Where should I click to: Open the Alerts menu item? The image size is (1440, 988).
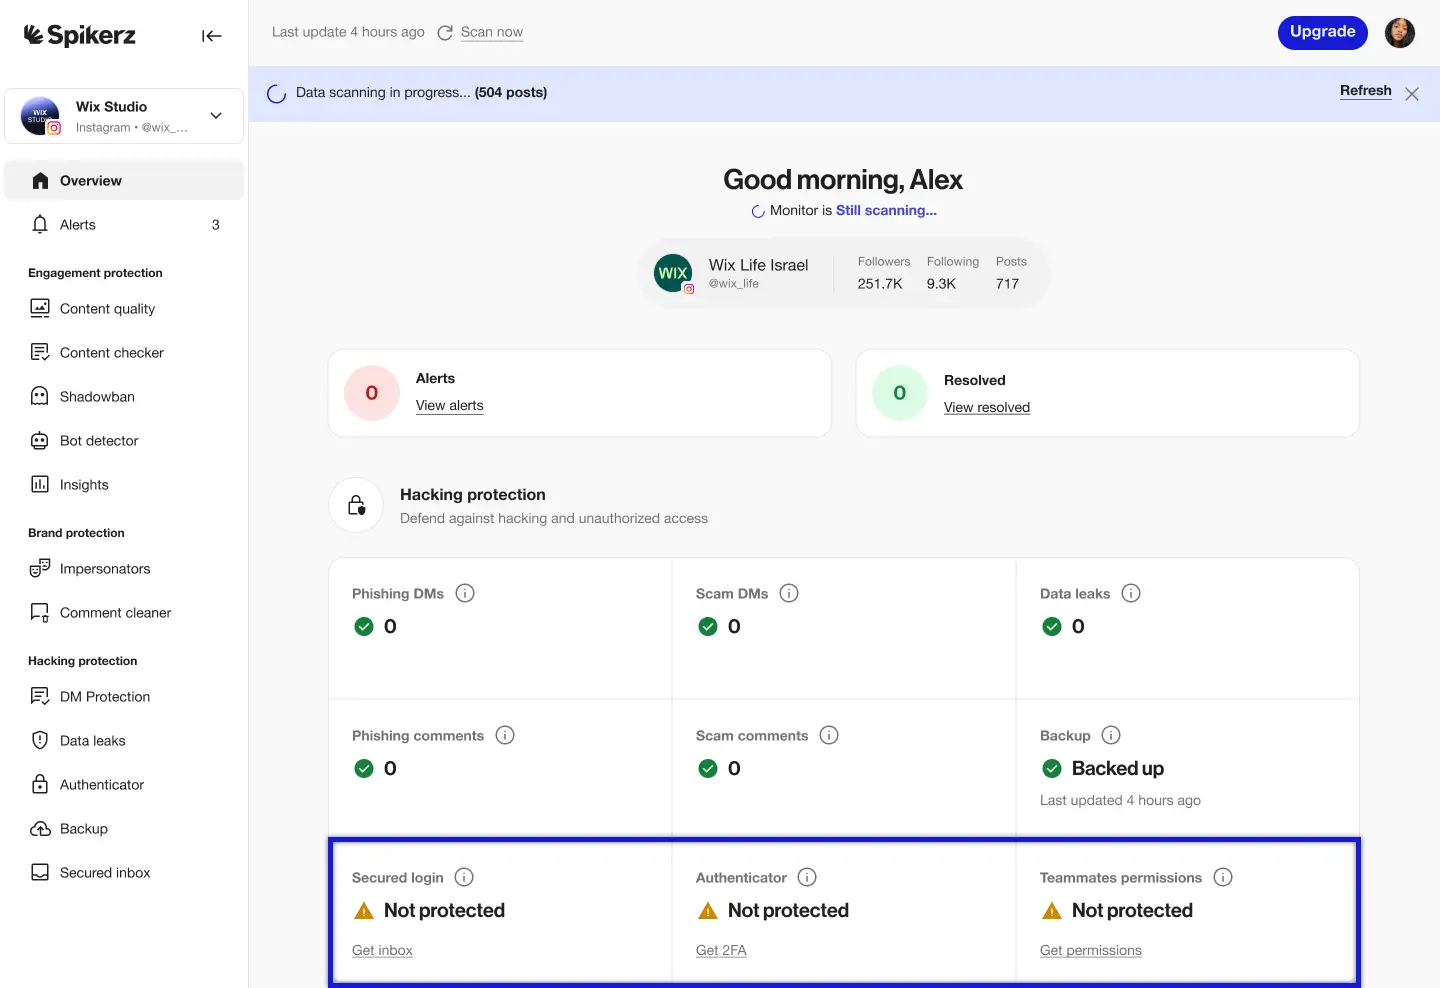124,225
